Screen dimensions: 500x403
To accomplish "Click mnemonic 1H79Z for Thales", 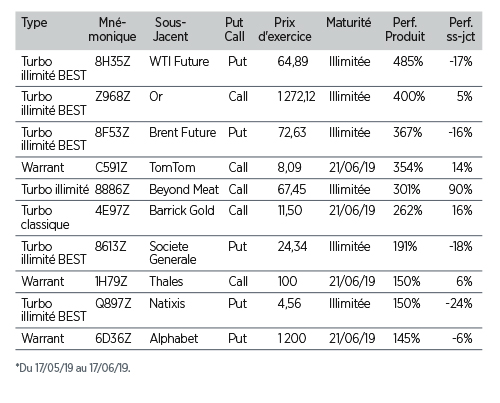I will tap(111, 282).
